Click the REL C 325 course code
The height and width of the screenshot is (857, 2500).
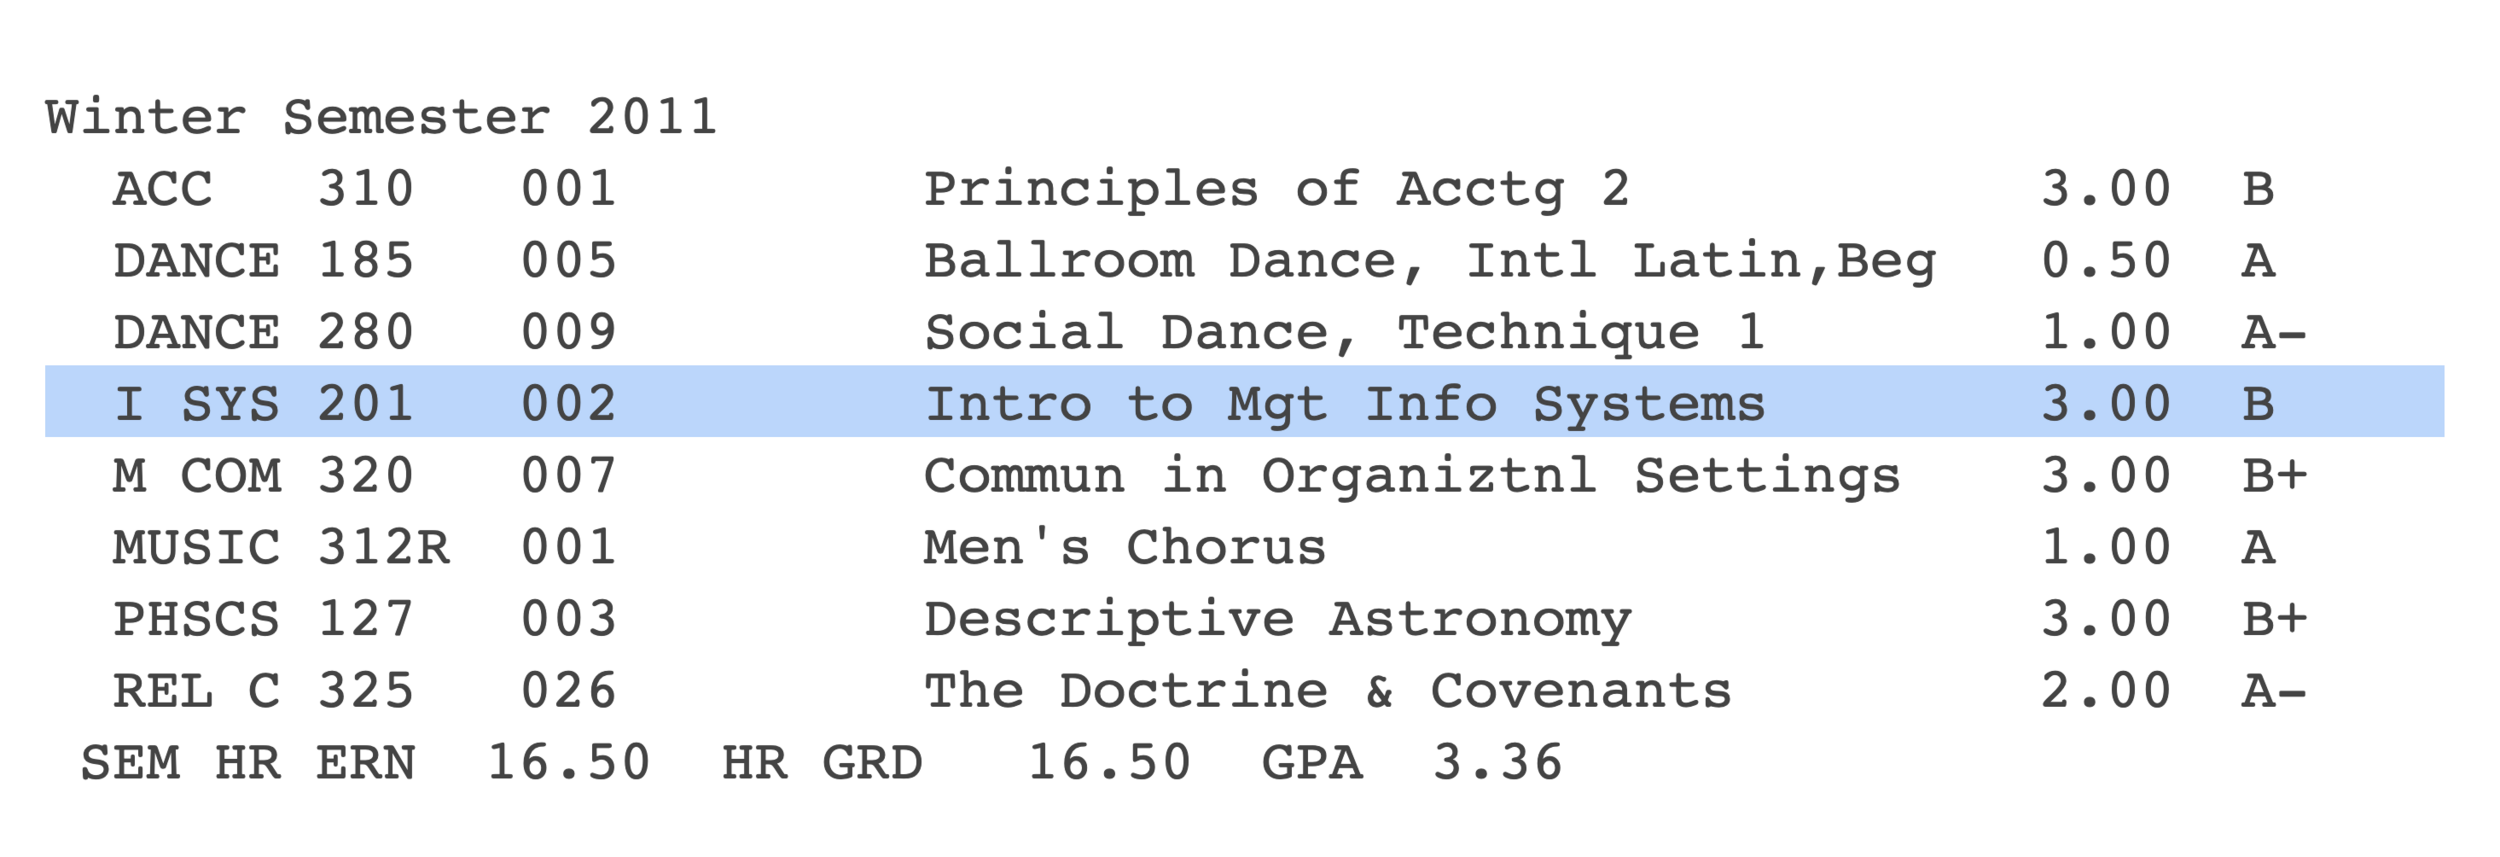tap(263, 691)
